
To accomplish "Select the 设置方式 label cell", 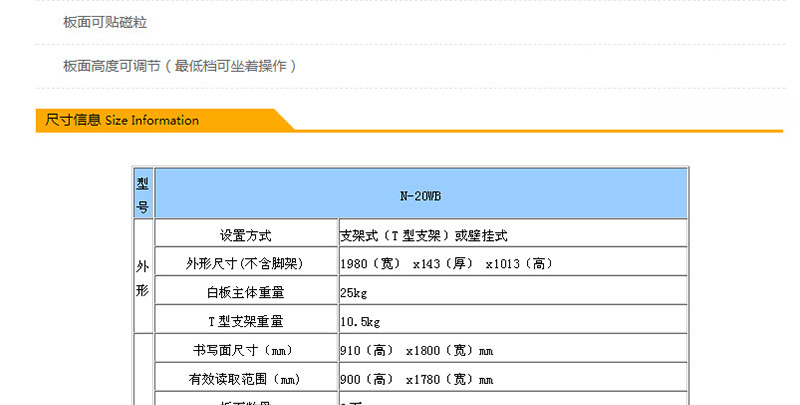I will (x=245, y=236).
